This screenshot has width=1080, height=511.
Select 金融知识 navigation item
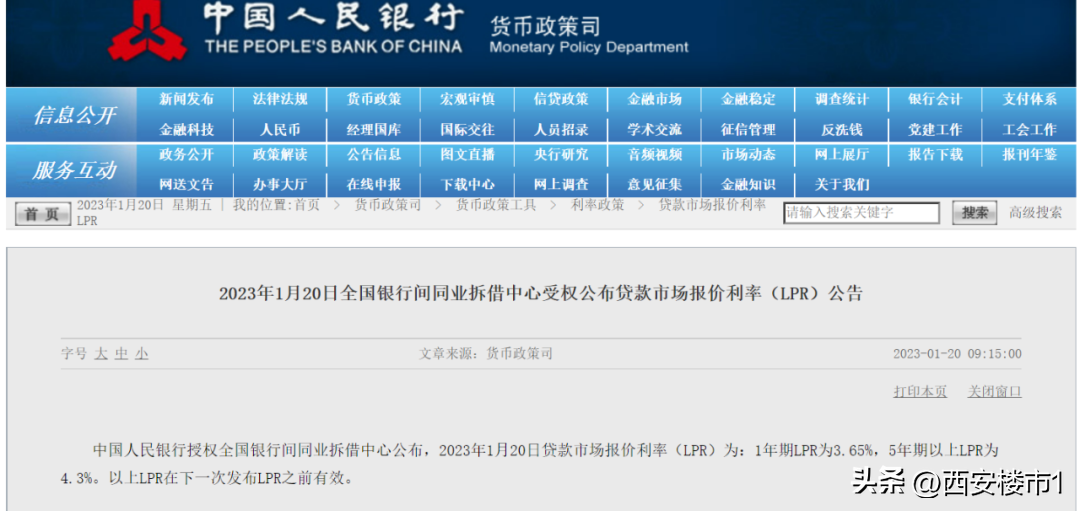[x=749, y=185]
